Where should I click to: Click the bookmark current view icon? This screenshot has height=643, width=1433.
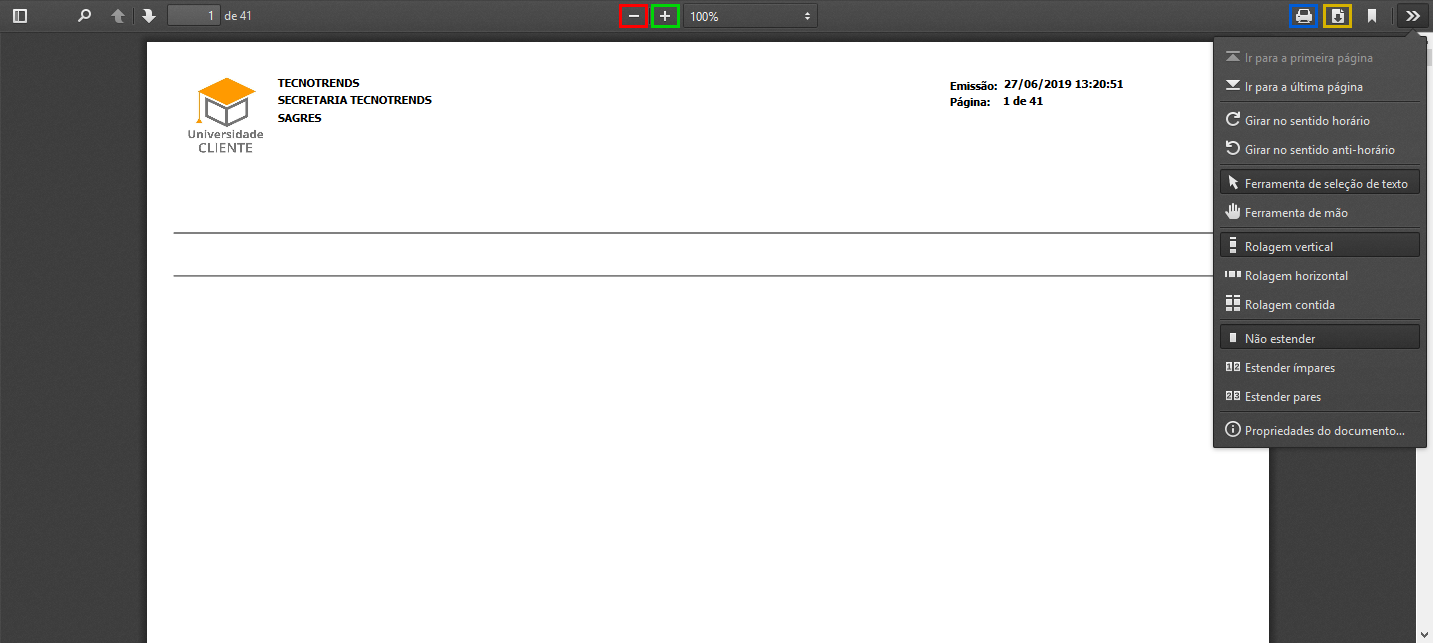(x=1372, y=16)
